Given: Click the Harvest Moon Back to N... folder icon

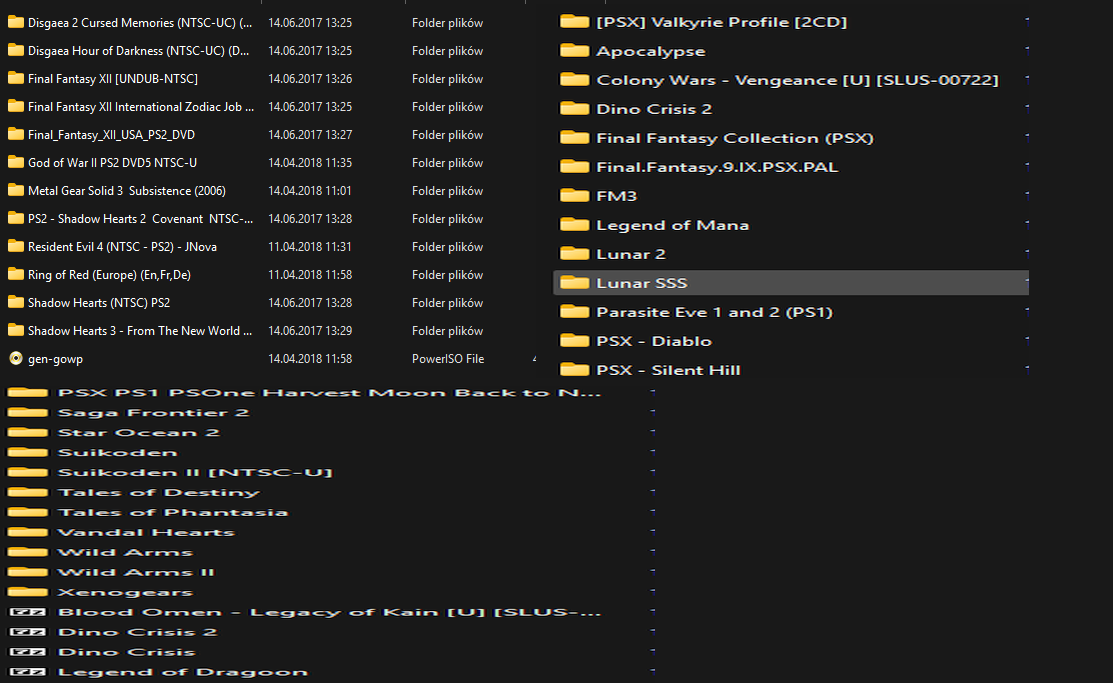Looking at the screenshot, I should 28,393.
